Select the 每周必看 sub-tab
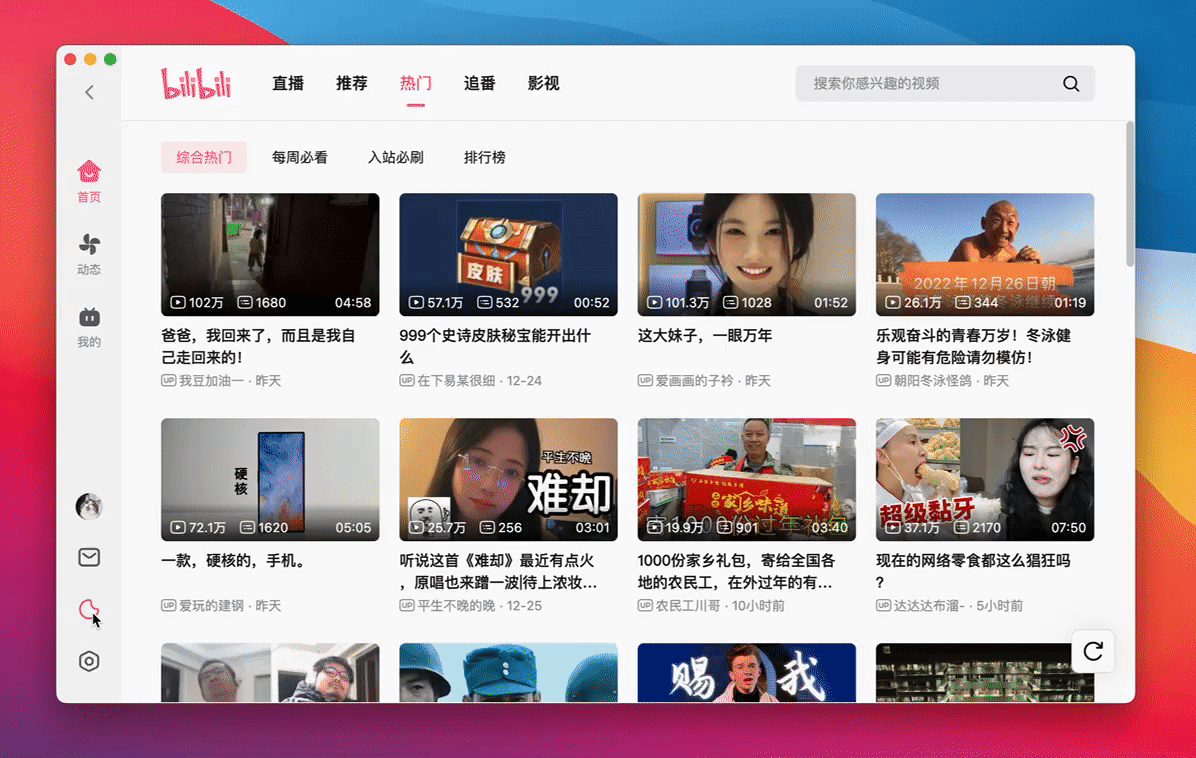Viewport: 1196px width, 758px height. click(x=300, y=157)
